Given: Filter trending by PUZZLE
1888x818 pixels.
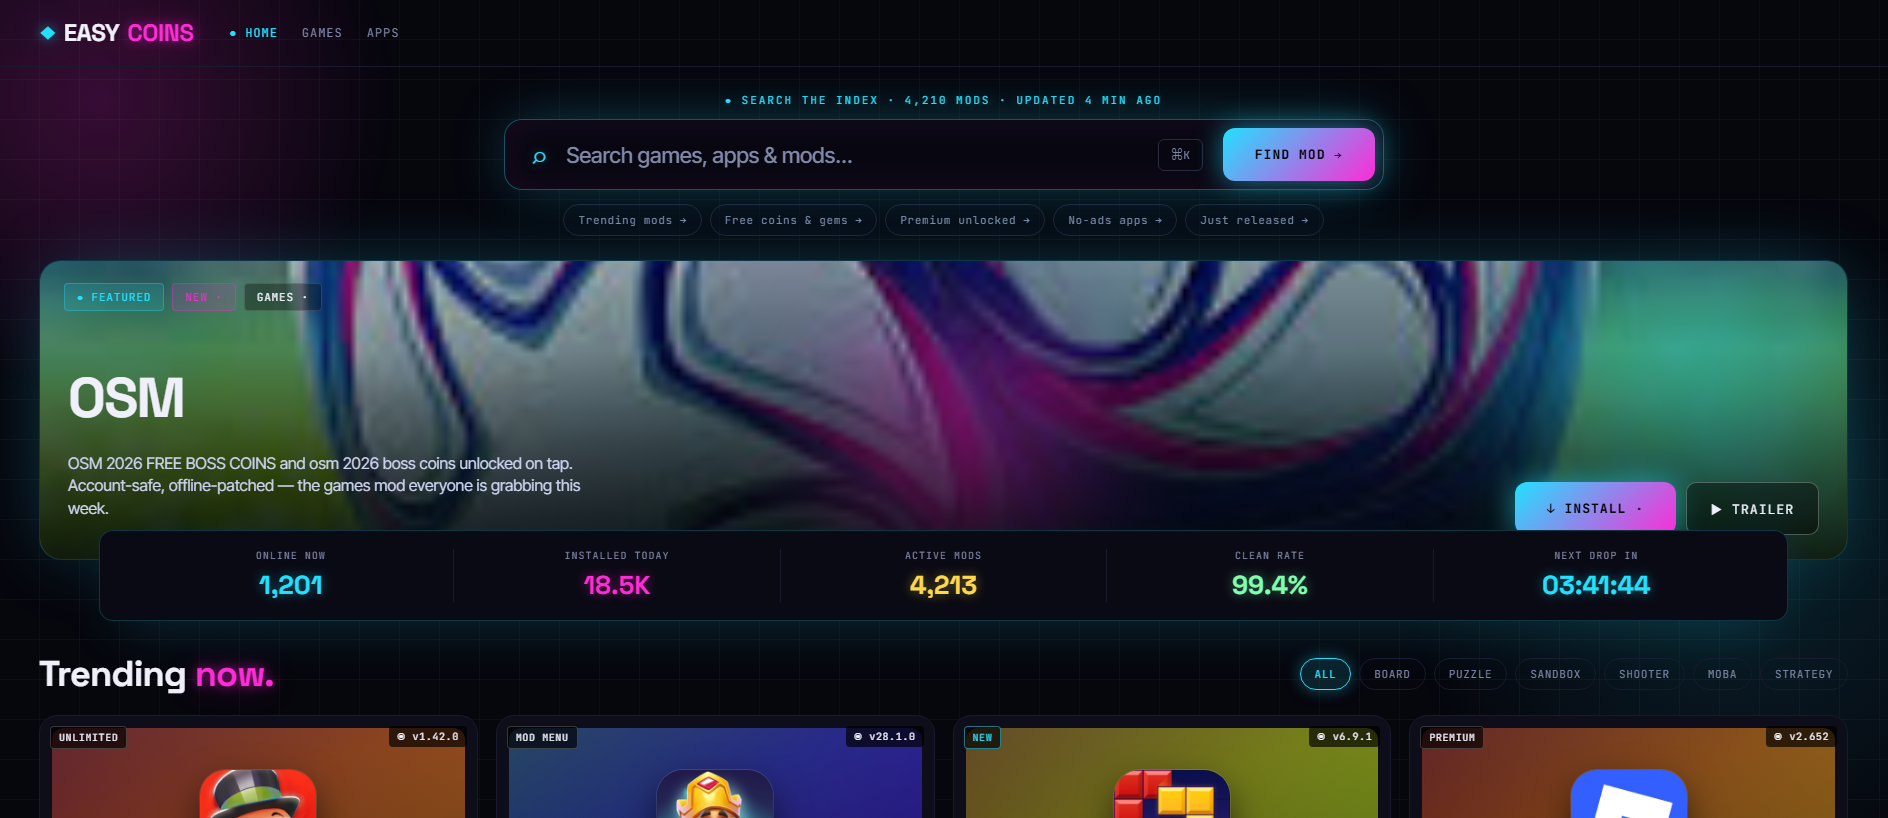Looking at the screenshot, I should [1470, 674].
